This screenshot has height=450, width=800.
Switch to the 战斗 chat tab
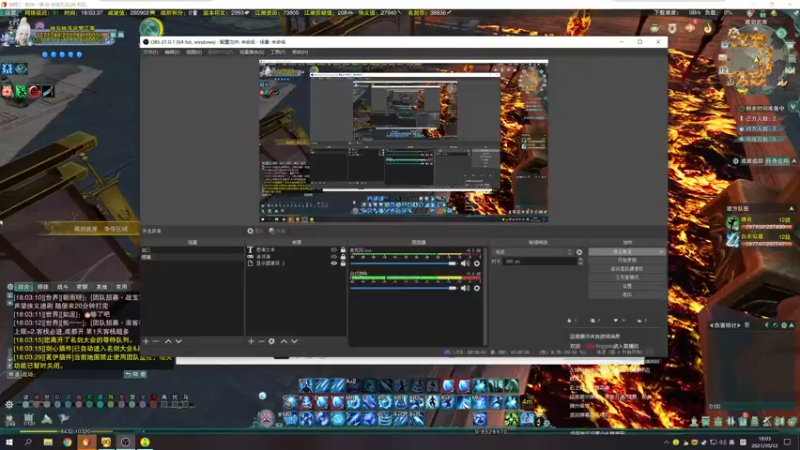pyautogui.click(x=62, y=287)
